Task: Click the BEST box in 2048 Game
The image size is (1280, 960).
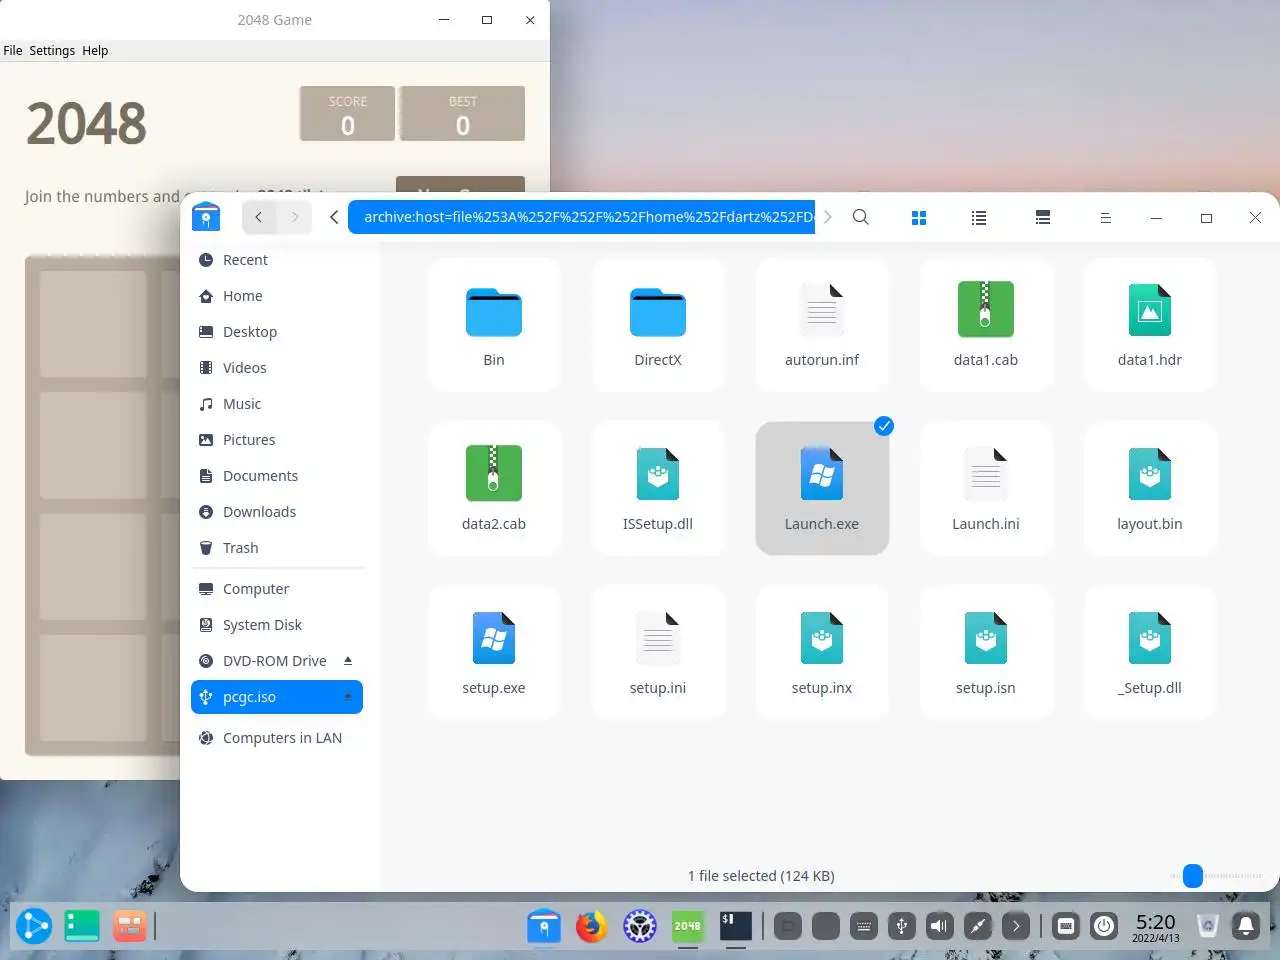Action: (x=462, y=113)
